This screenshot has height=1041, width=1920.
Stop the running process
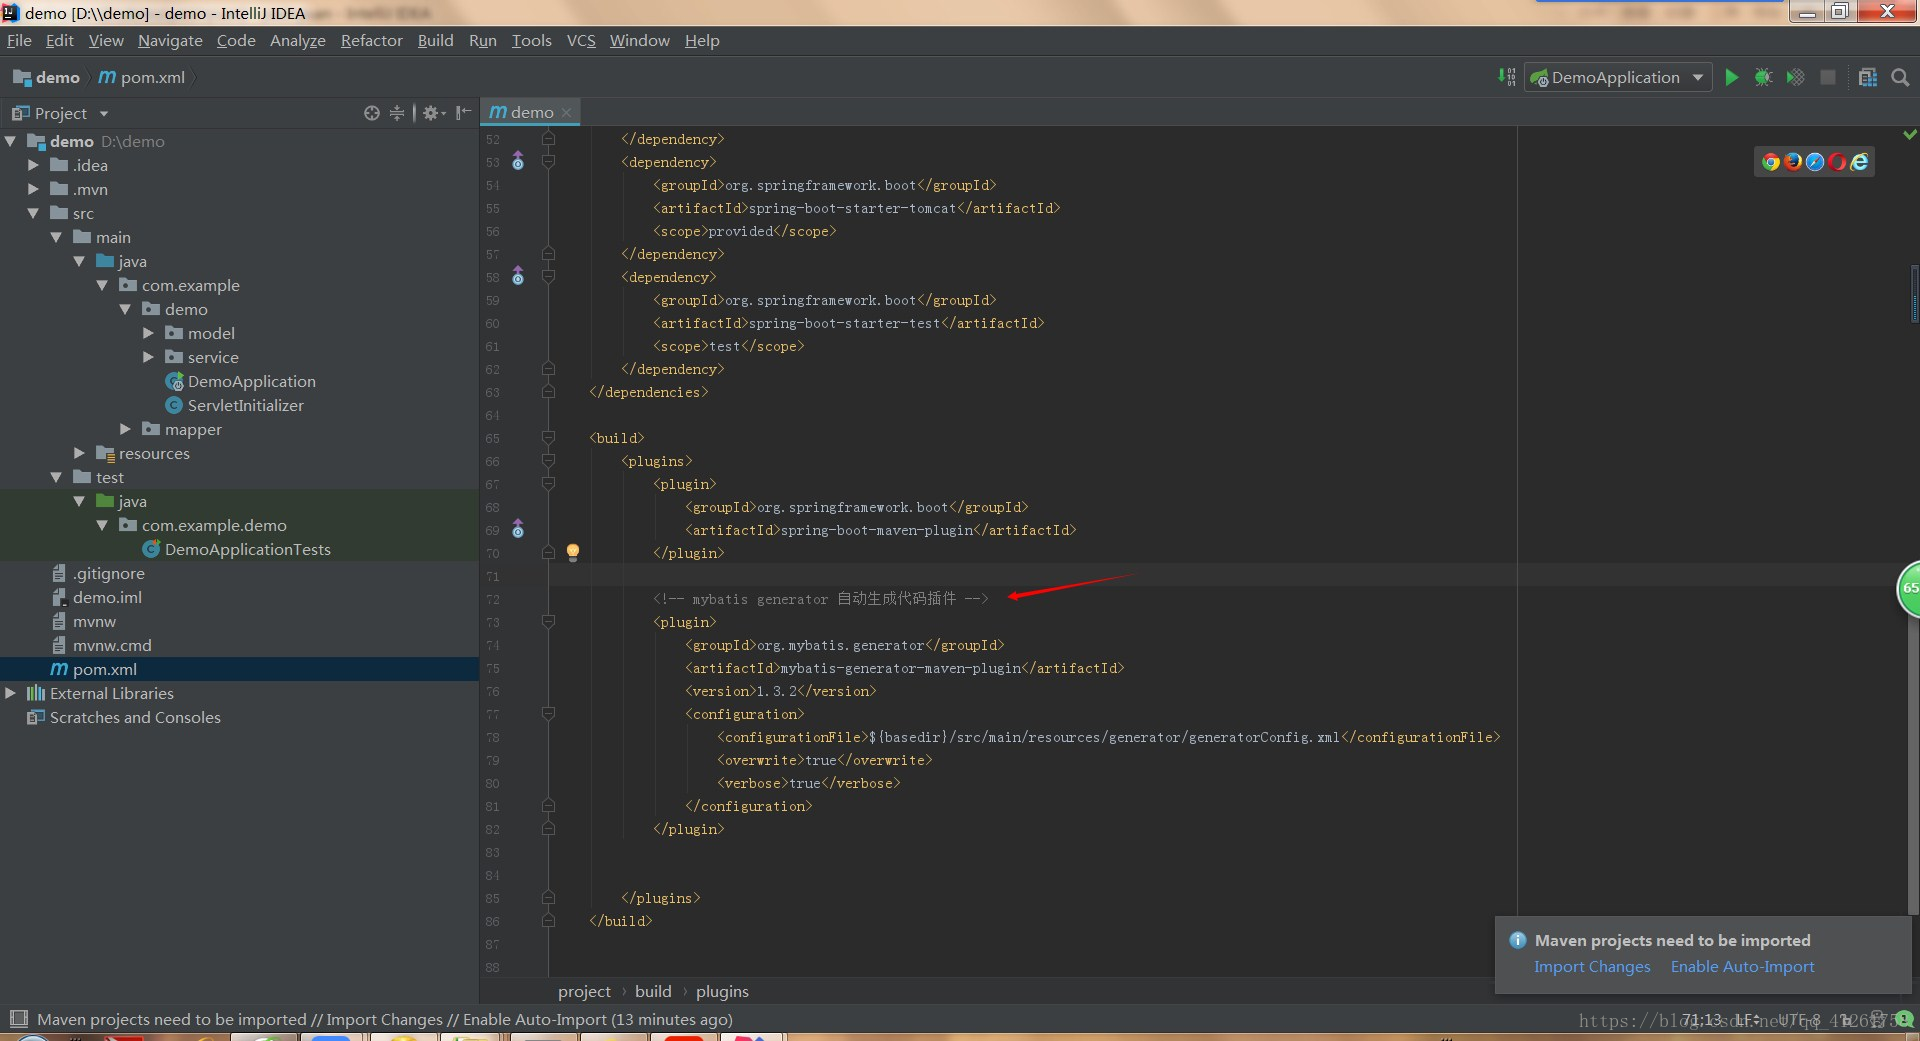(x=1828, y=77)
